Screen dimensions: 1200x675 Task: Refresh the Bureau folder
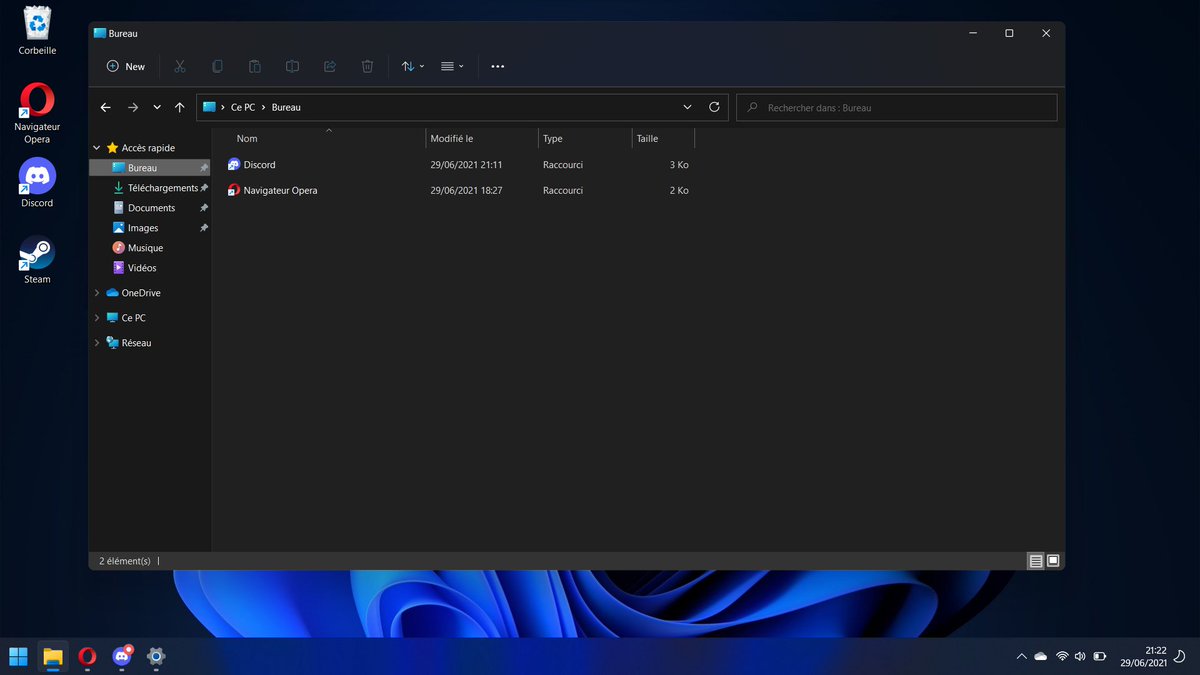[x=714, y=107]
